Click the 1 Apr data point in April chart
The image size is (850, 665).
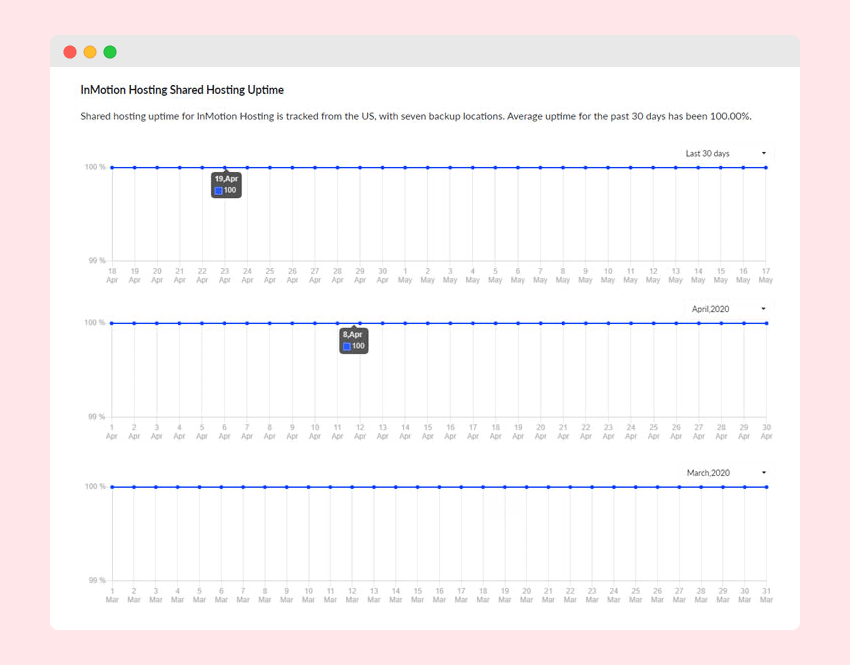112,323
